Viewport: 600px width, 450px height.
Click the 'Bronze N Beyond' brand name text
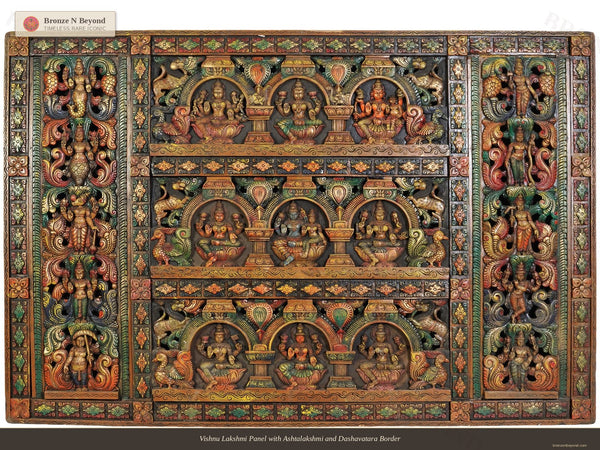[x=74, y=21]
